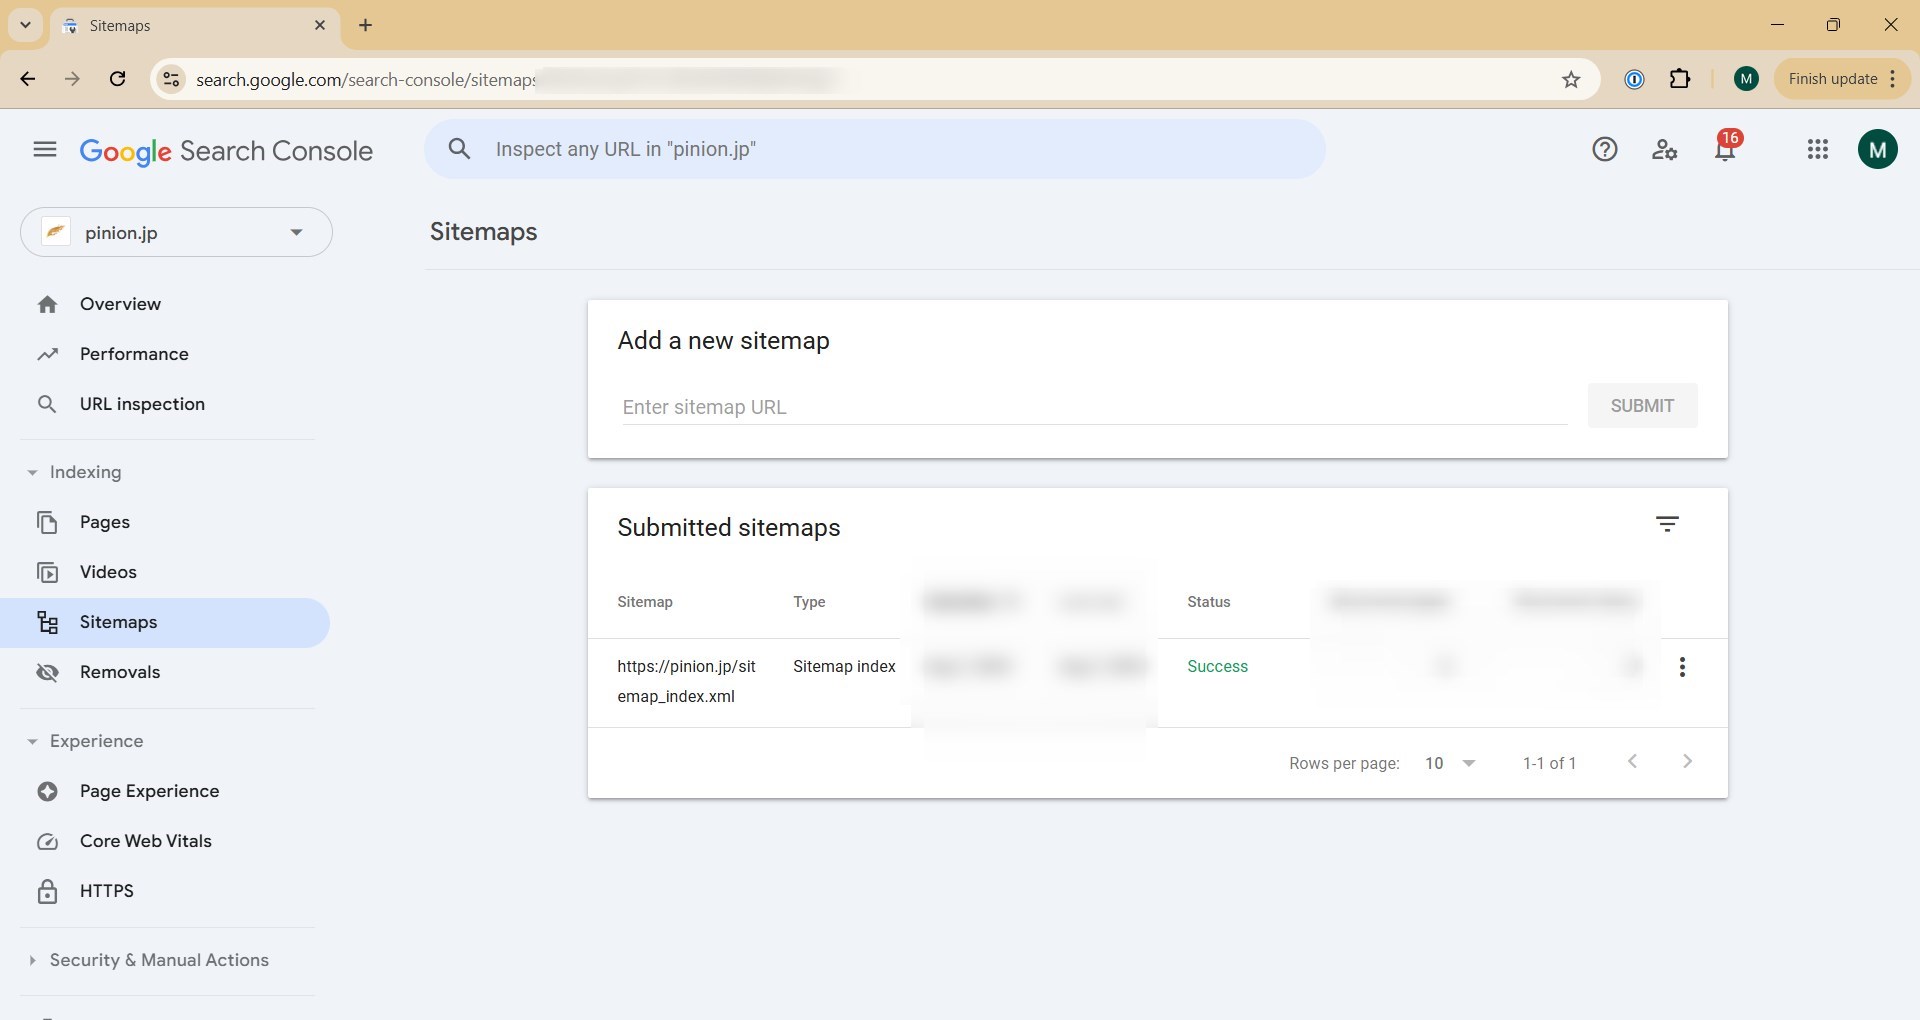Click the SUBMIT sitemap button
The height and width of the screenshot is (1020, 1920).
coord(1642,406)
